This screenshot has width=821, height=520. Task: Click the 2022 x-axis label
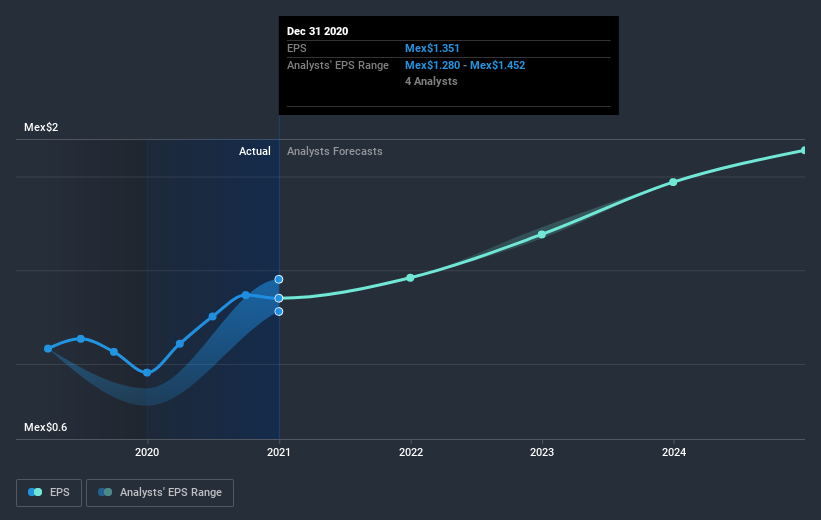point(411,452)
